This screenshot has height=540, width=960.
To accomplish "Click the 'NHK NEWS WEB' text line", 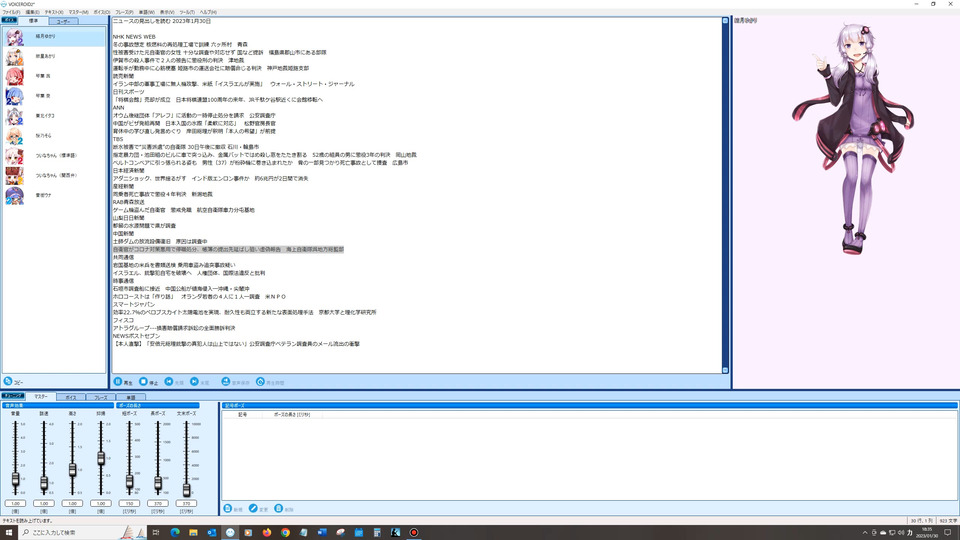I will 134,37.
